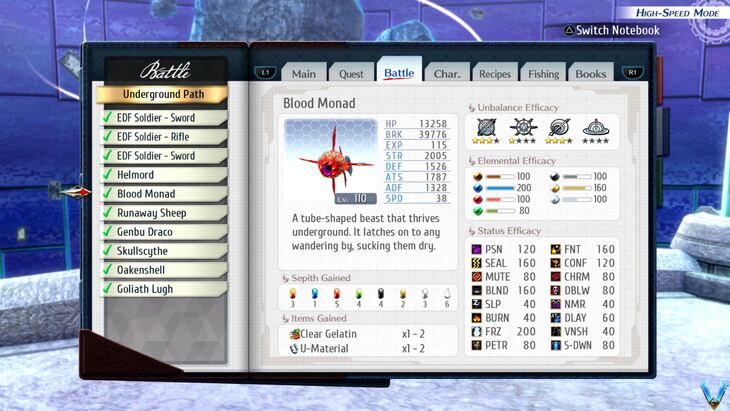730x411 pixels.
Task: Click the BURN status icon
Action: pyautogui.click(x=476, y=318)
